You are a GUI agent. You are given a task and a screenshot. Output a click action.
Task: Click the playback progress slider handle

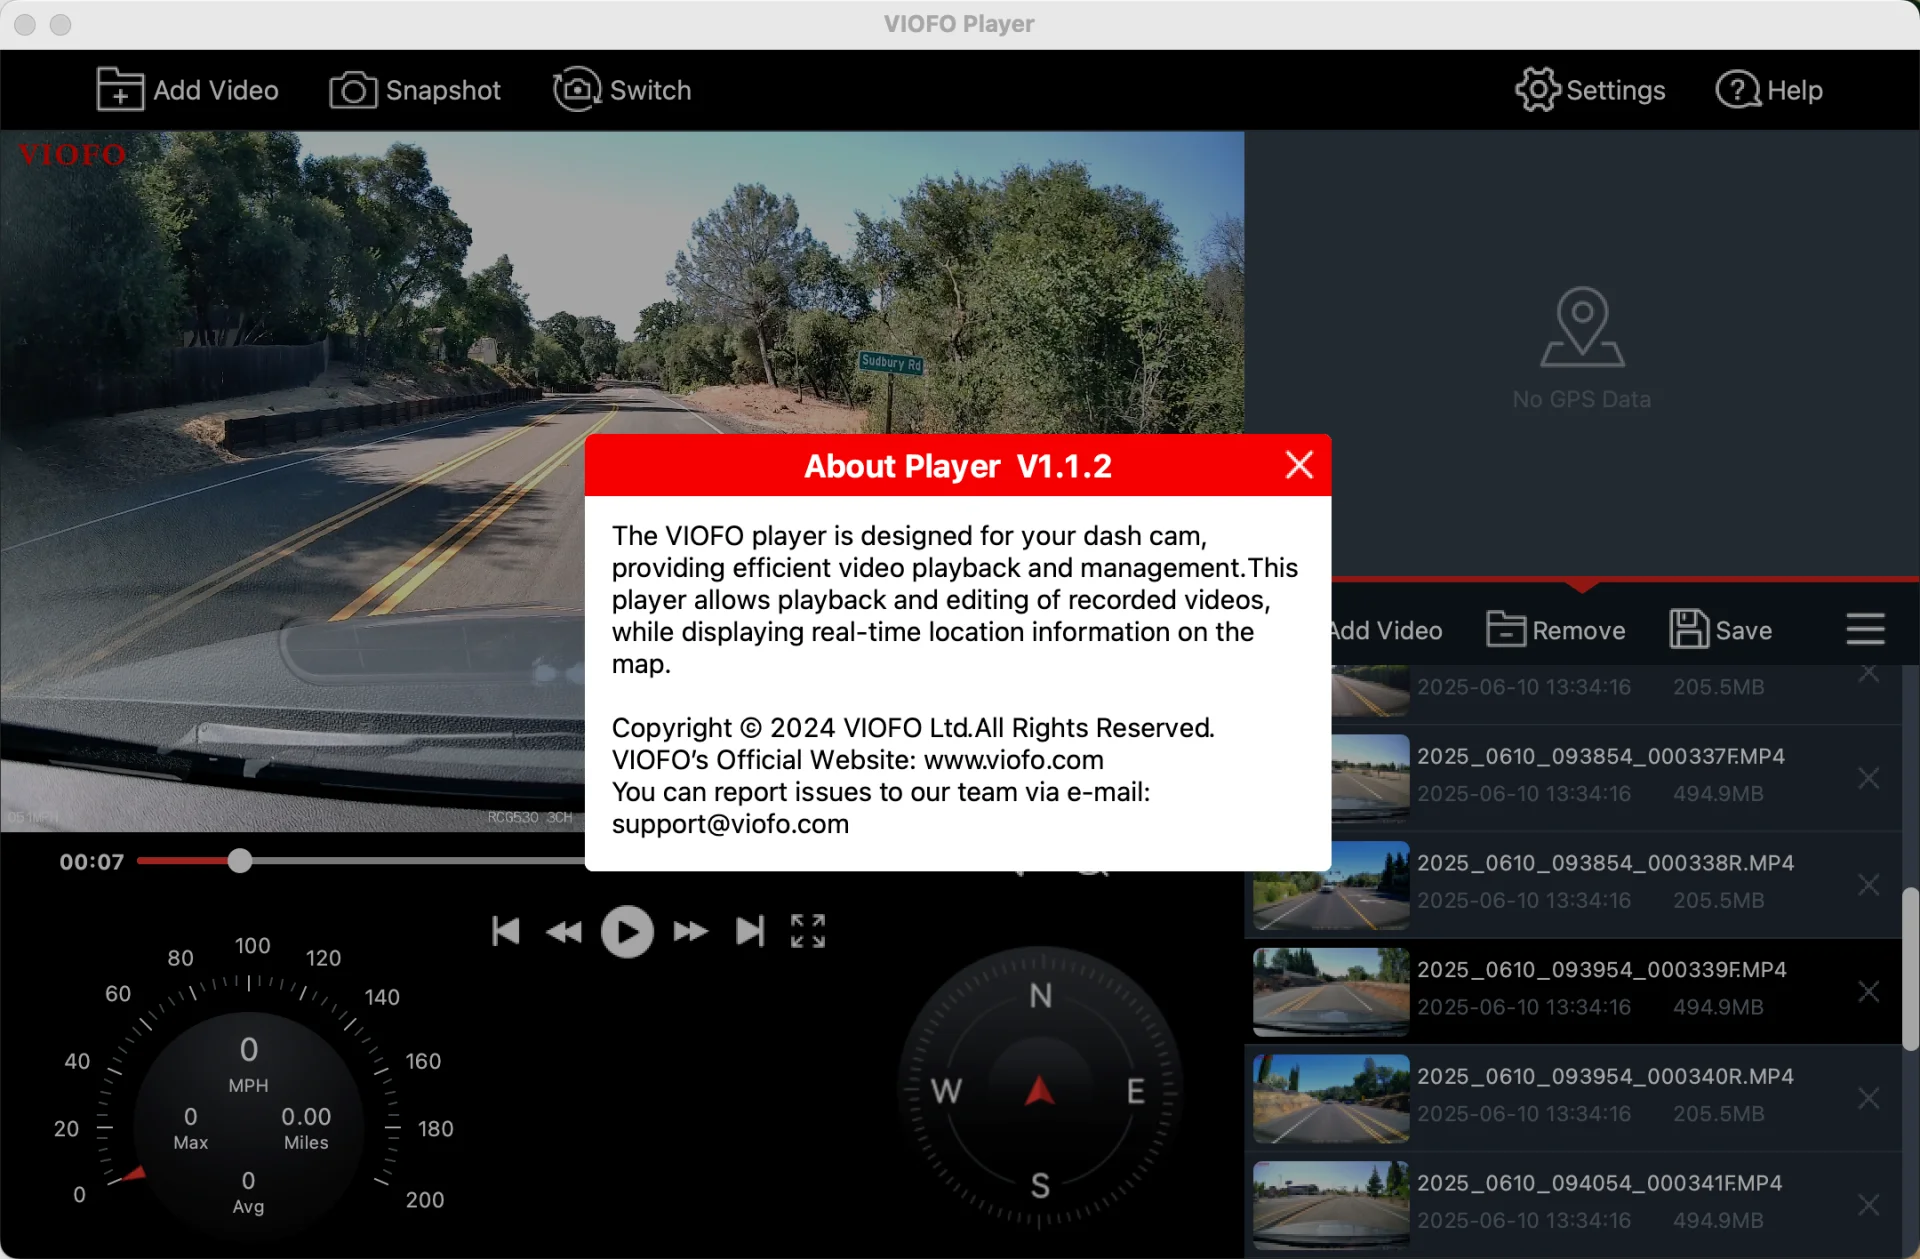(x=239, y=861)
